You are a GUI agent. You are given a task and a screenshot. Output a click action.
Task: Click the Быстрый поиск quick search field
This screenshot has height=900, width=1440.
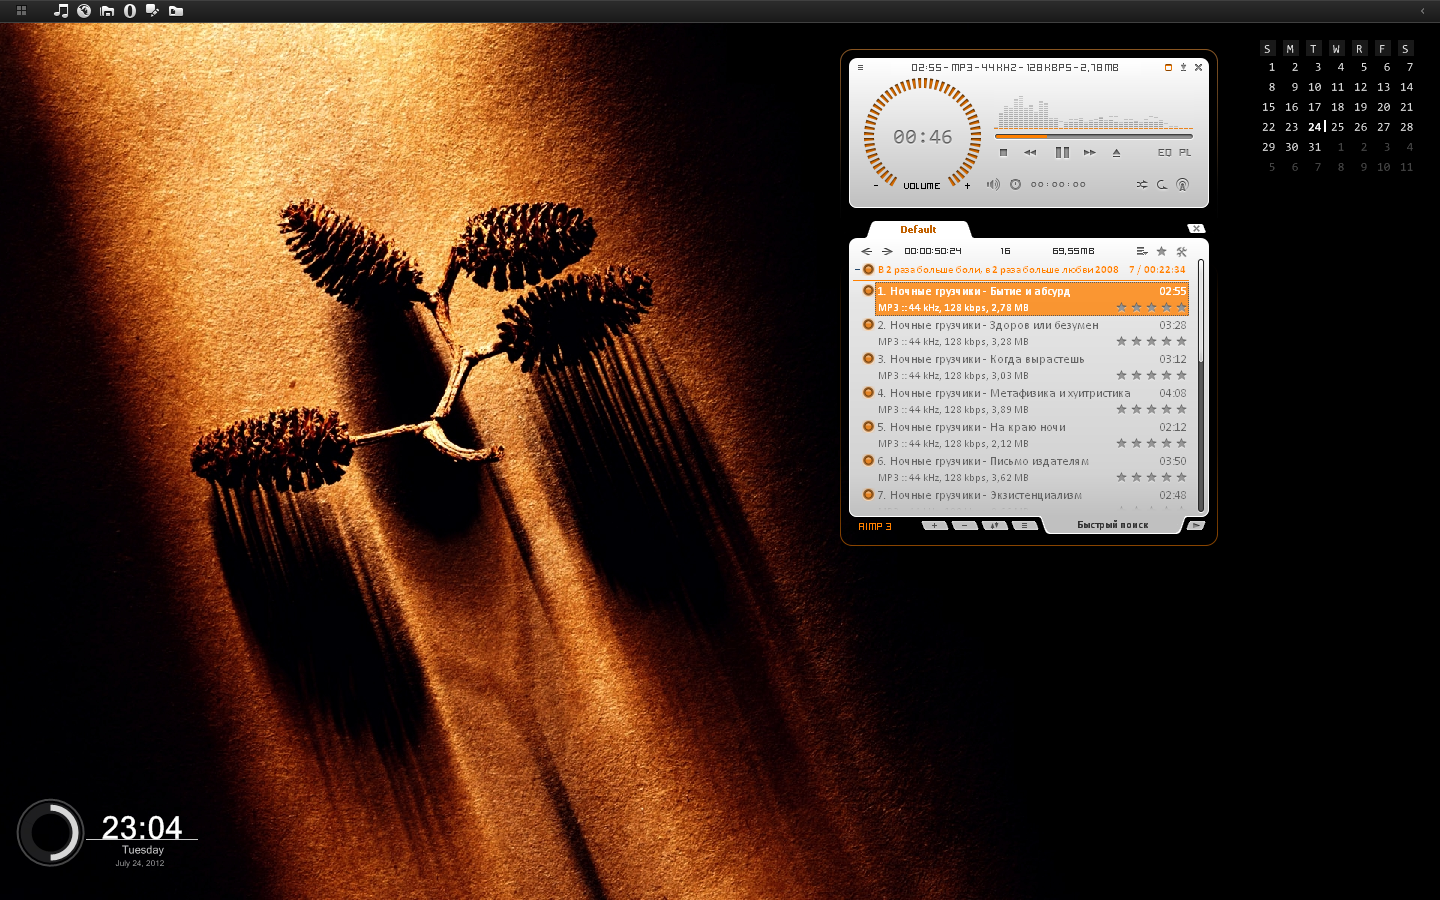(x=1113, y=525)
